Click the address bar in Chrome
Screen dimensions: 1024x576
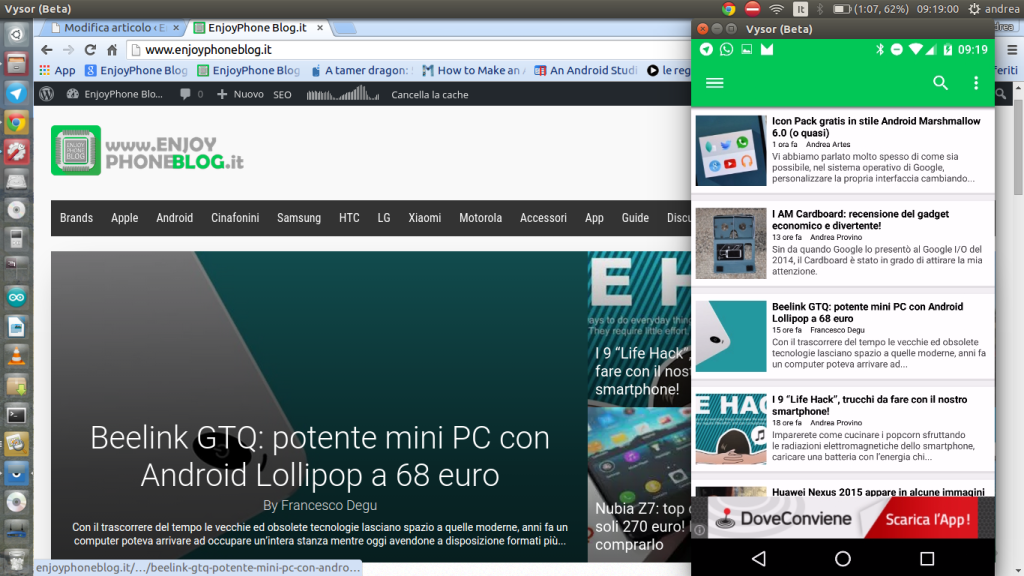click(x=408, y=50)
